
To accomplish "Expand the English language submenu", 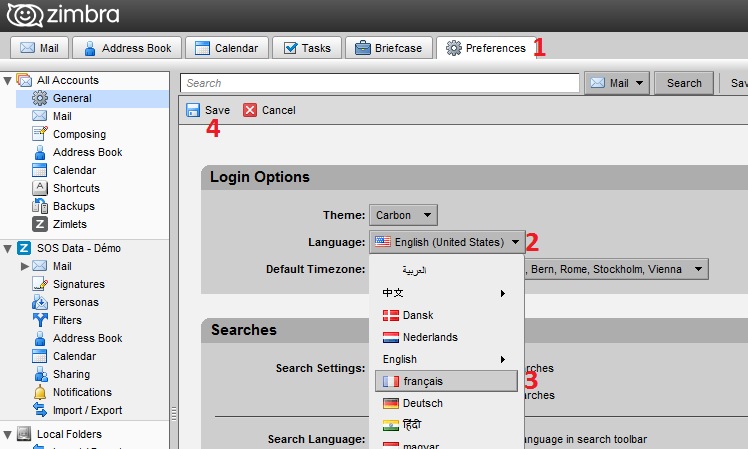I will [446, 359].
